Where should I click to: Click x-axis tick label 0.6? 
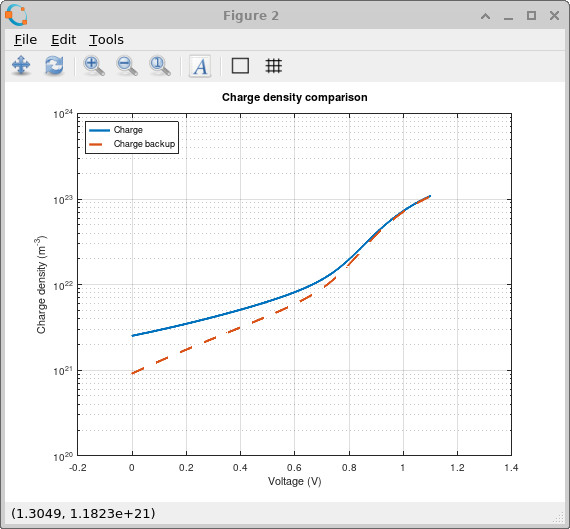pyautogui.click(x=294, y=468)
